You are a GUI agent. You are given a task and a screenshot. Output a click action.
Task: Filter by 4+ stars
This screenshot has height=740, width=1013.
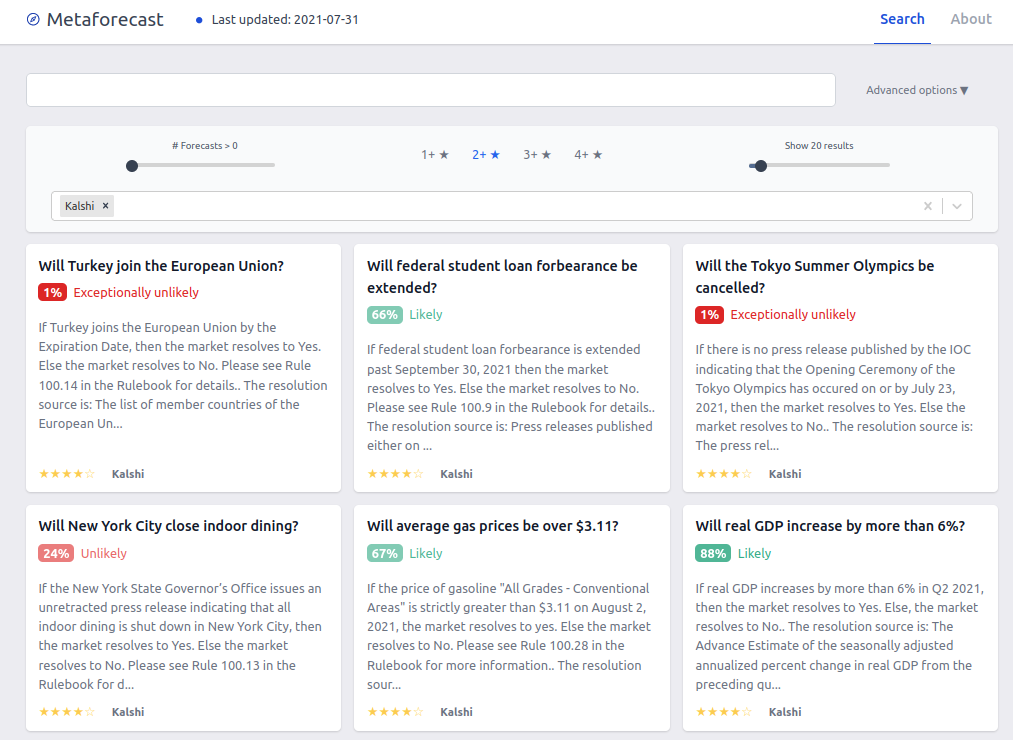[x=588, y=154]
